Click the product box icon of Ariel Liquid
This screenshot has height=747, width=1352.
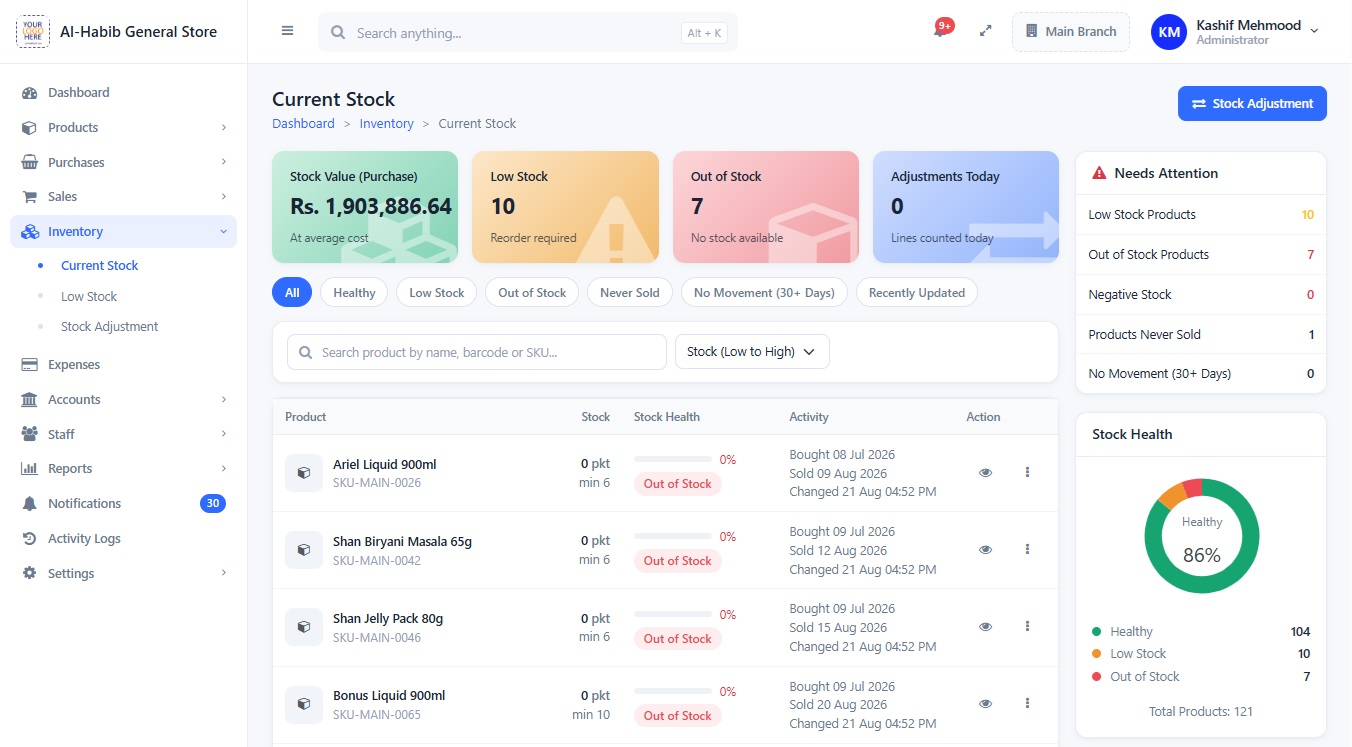pos(304,473)
